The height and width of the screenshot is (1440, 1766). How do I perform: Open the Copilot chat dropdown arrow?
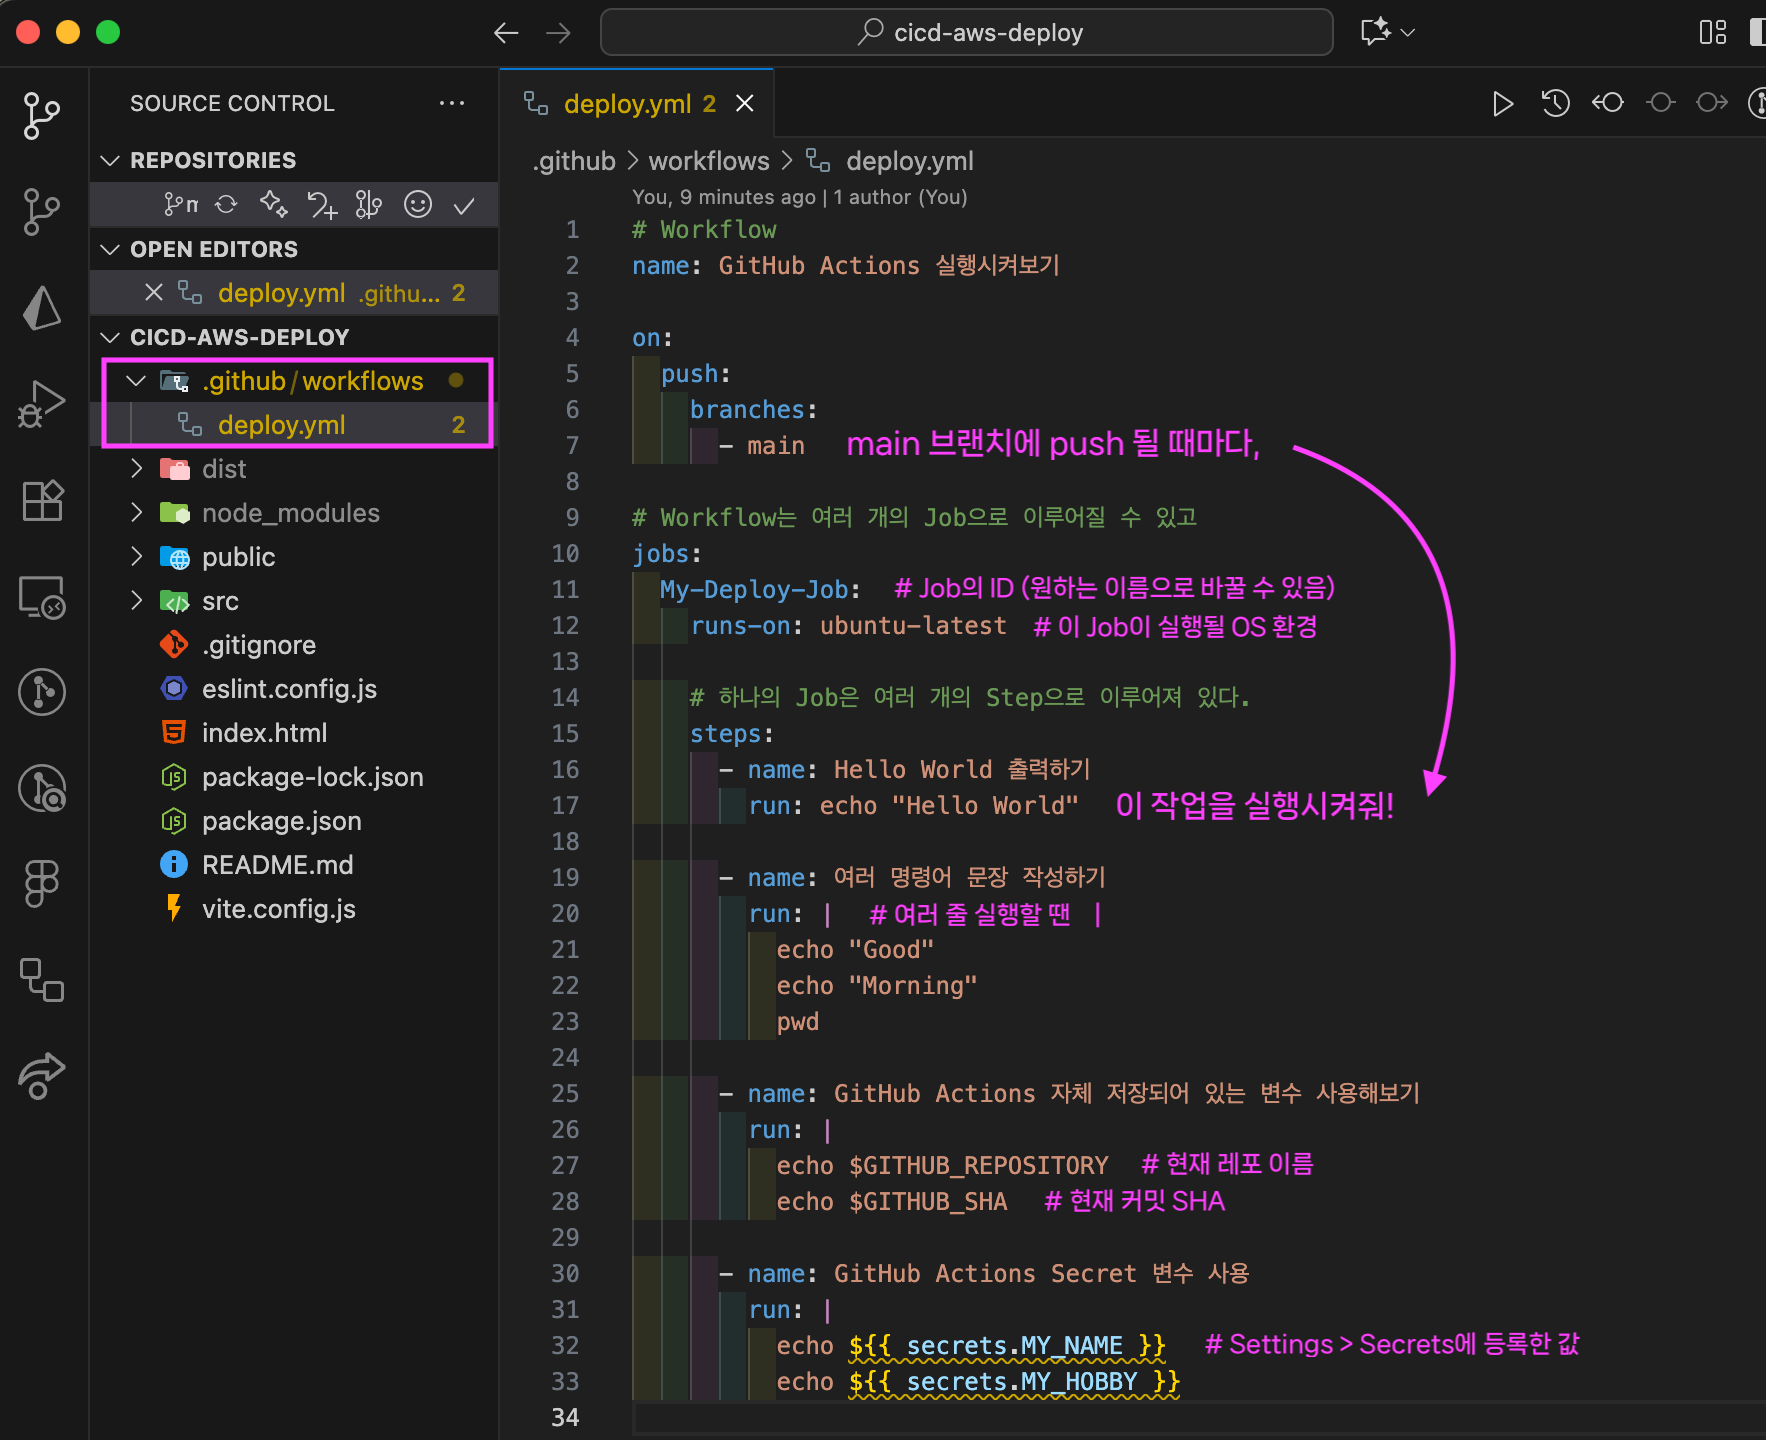[1408, 32]
